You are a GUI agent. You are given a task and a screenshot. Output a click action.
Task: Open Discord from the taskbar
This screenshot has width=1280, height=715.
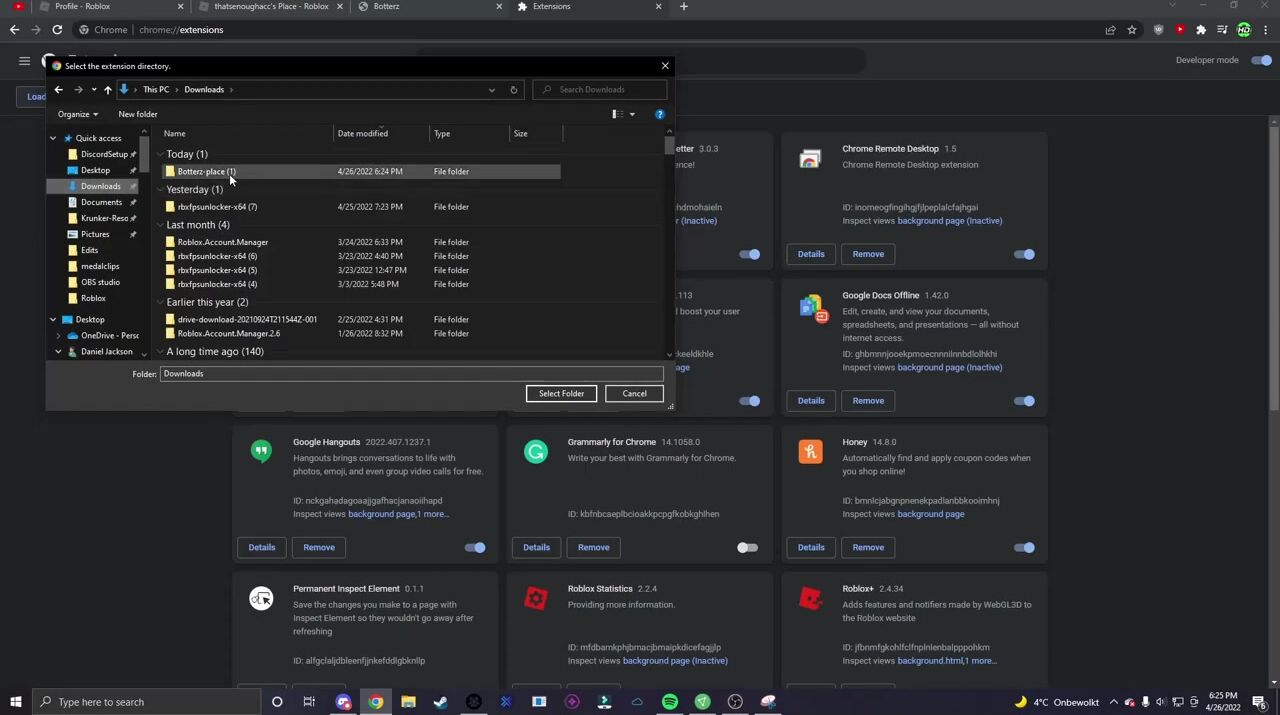pyautogui.click(x=343, y=702)
